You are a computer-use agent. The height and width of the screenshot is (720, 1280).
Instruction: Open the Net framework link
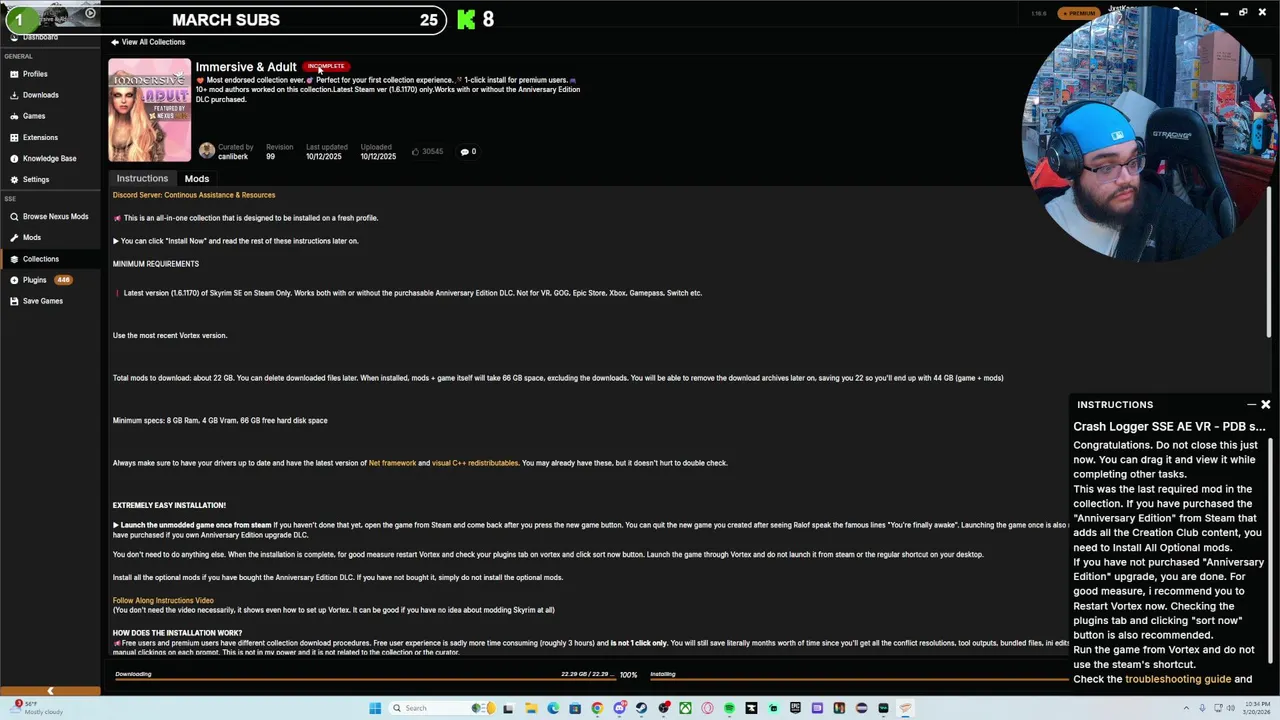[392, 463]
